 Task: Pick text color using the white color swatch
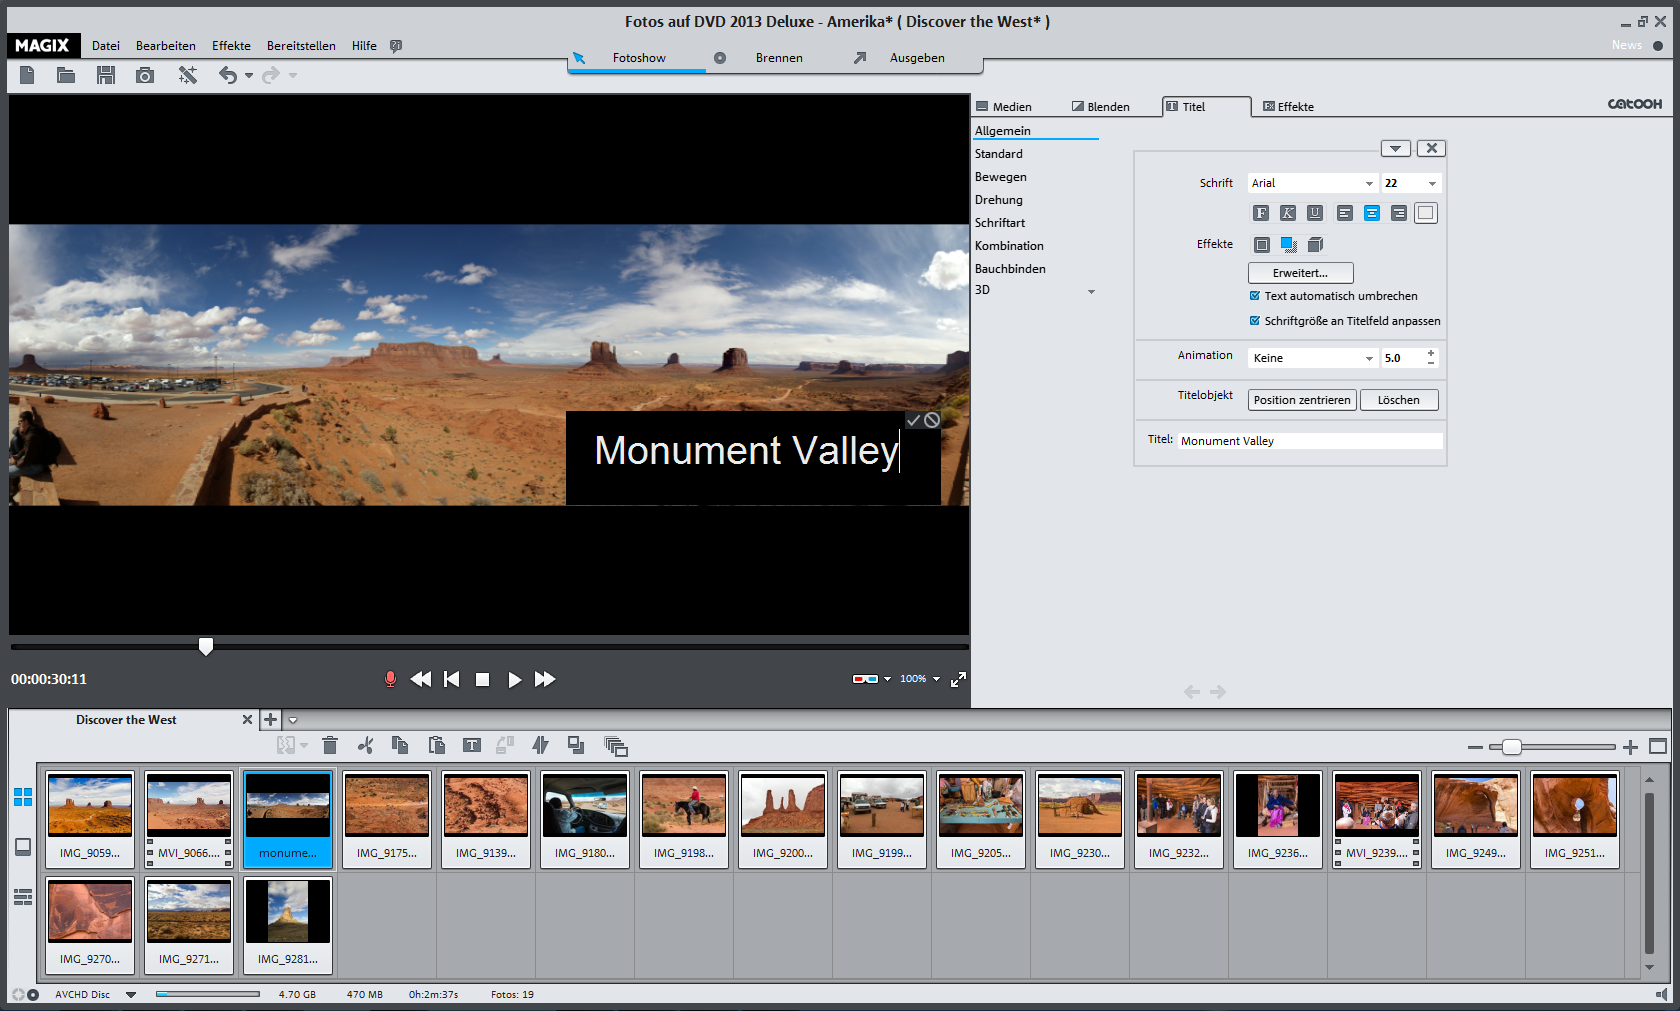click(x=1426, y=213)
